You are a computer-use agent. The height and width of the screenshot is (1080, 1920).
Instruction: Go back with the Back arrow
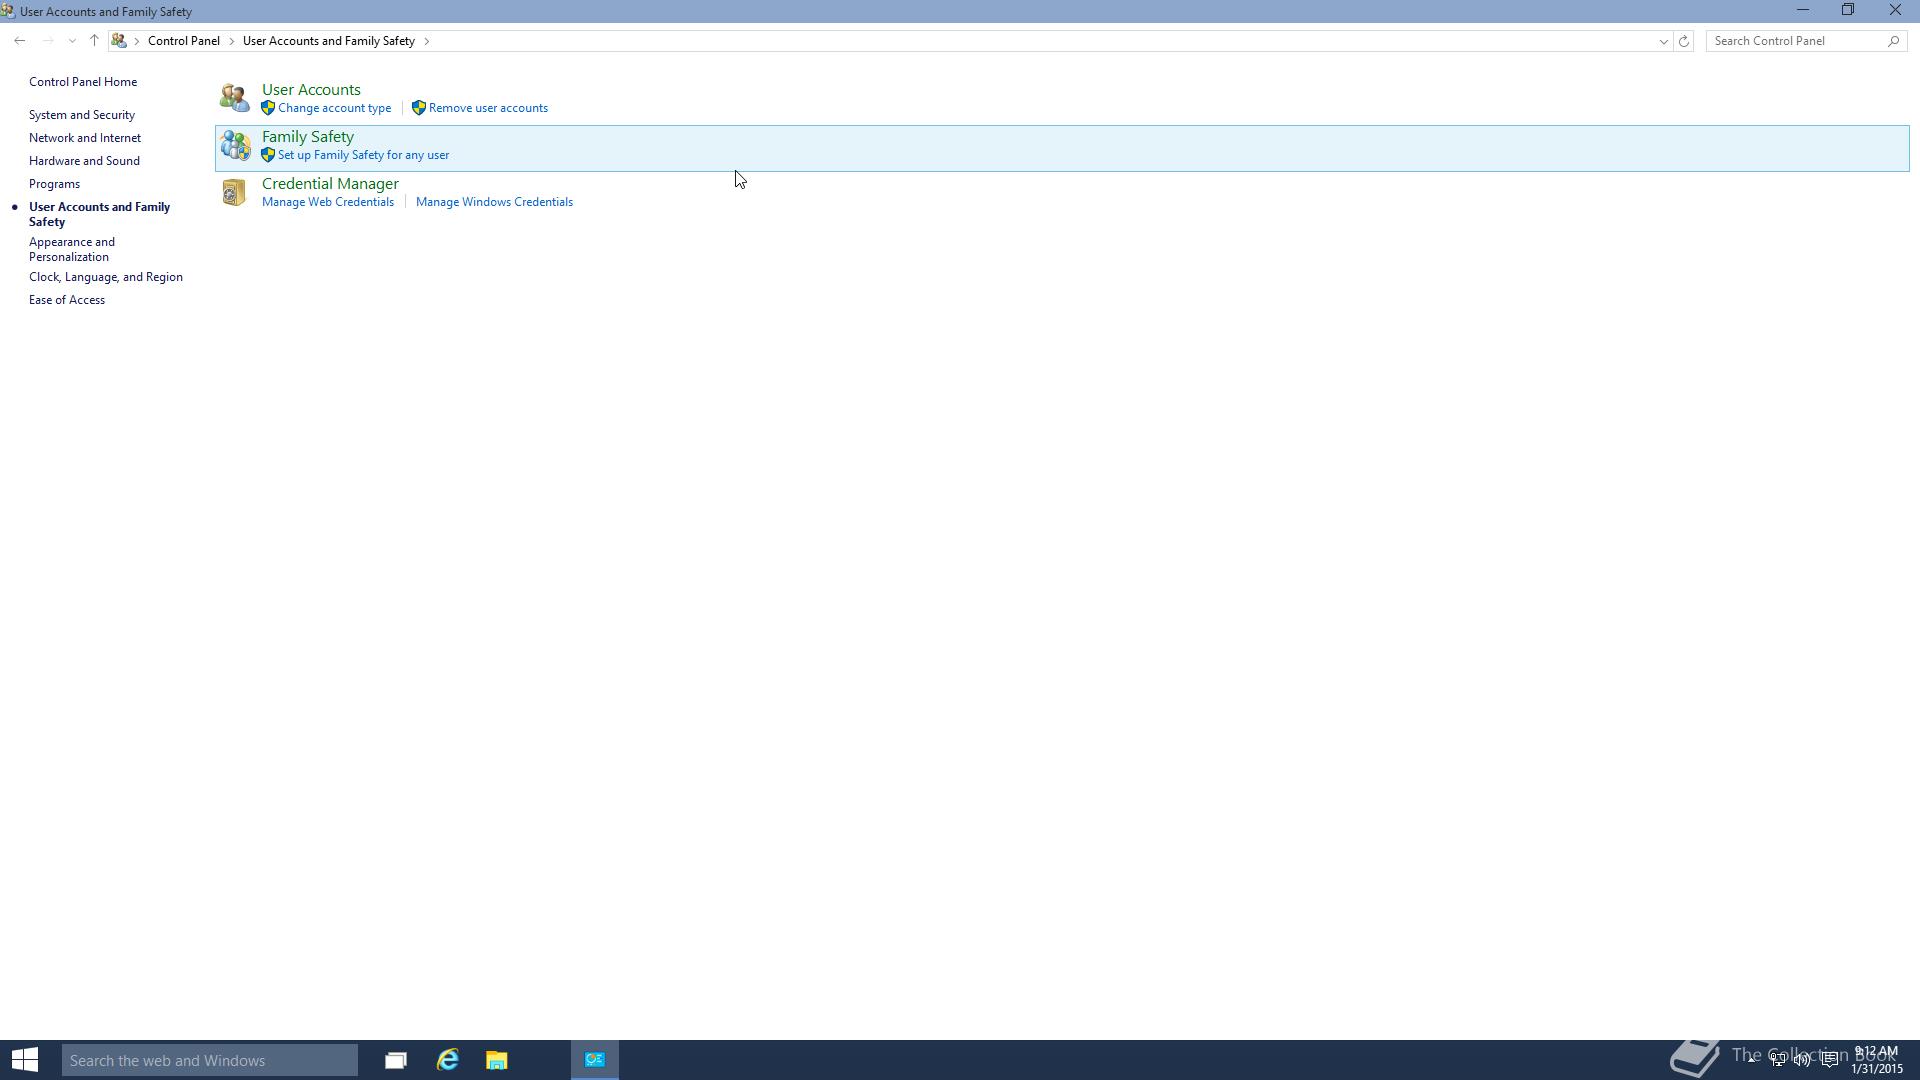(20, 41)
